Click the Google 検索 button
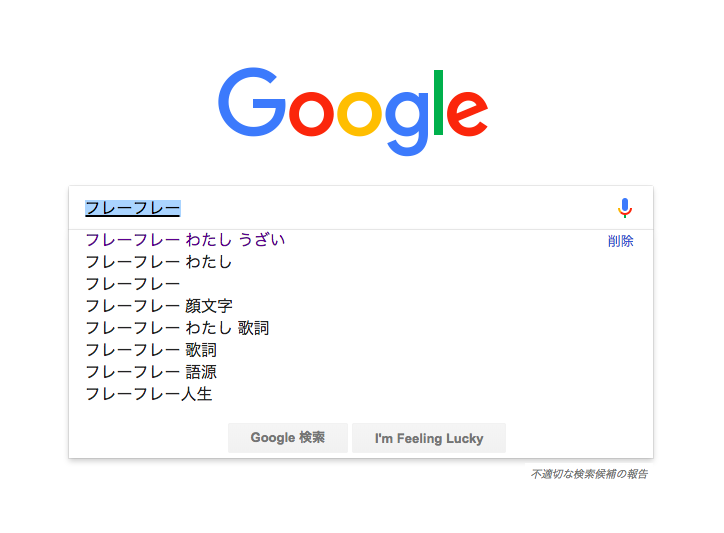 tap(288, 438)
